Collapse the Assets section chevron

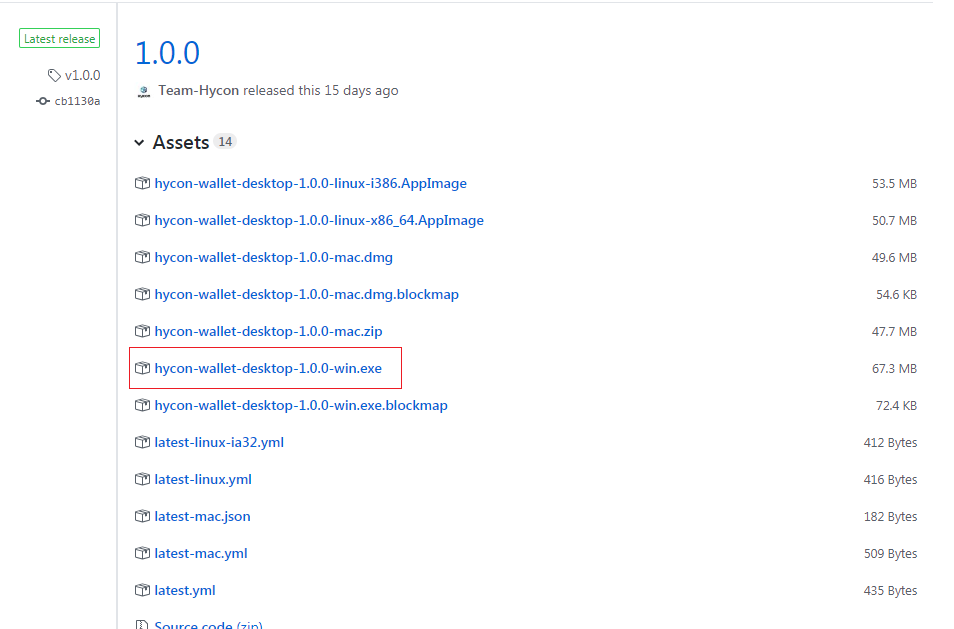pyautogui.click(x=139, y=142)
